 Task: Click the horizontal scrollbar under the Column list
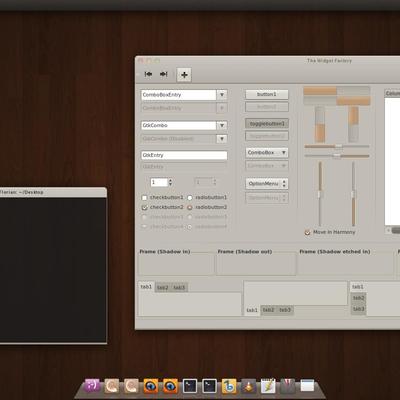(392, 230)
